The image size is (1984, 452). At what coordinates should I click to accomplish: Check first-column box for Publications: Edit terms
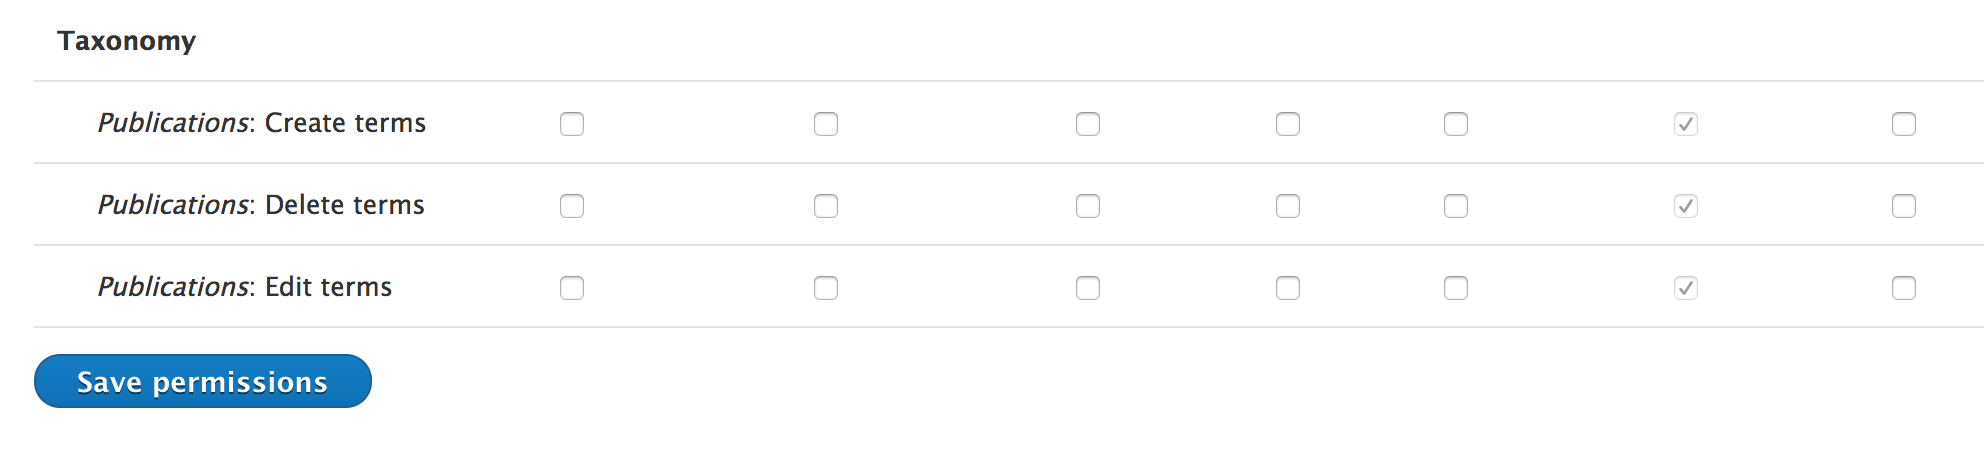pyautogui.click(x=572, y=288)
